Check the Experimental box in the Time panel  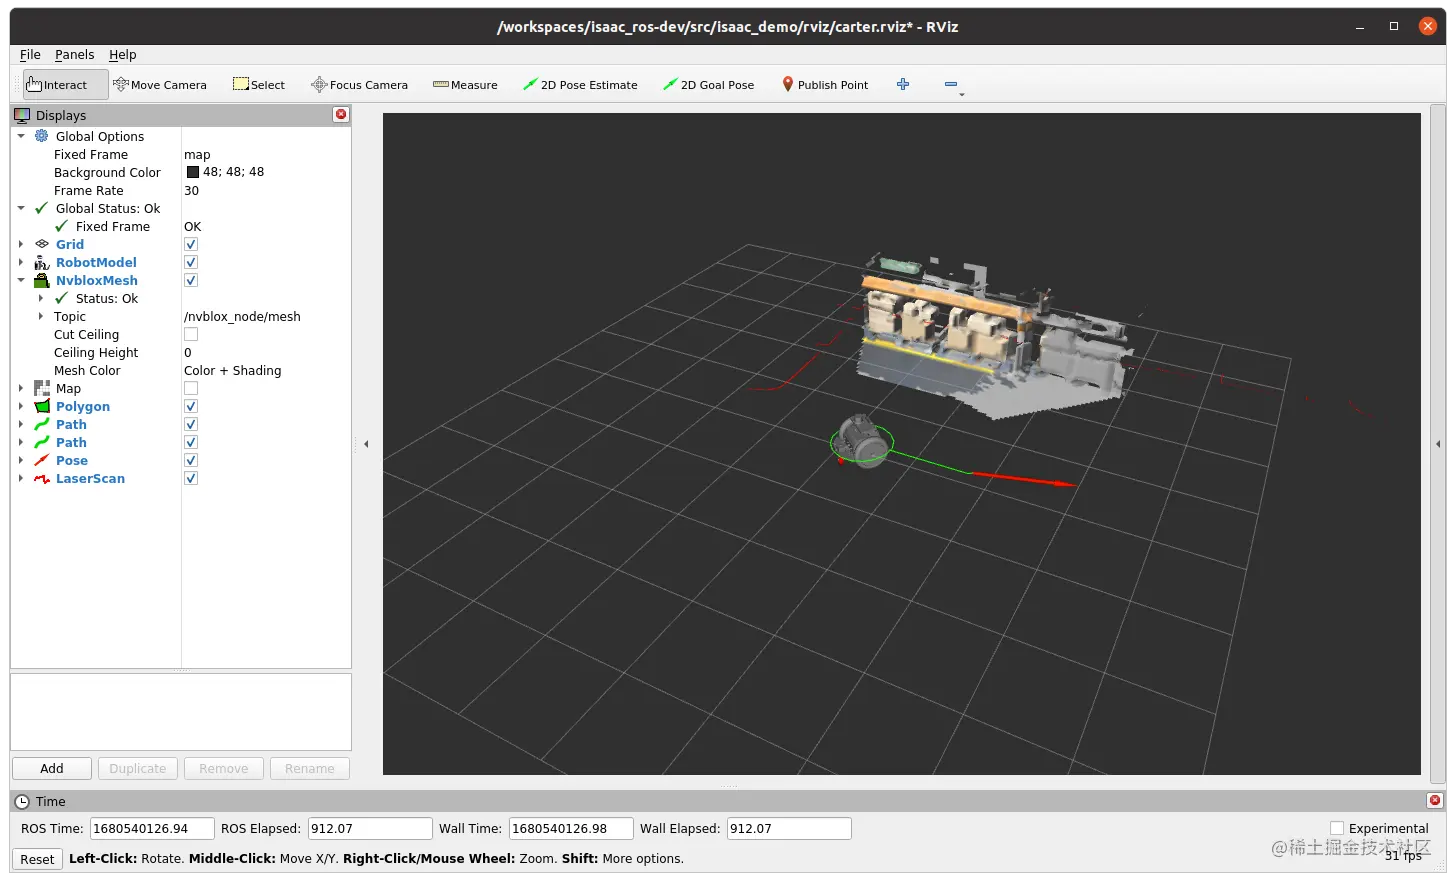(1336, 828)
